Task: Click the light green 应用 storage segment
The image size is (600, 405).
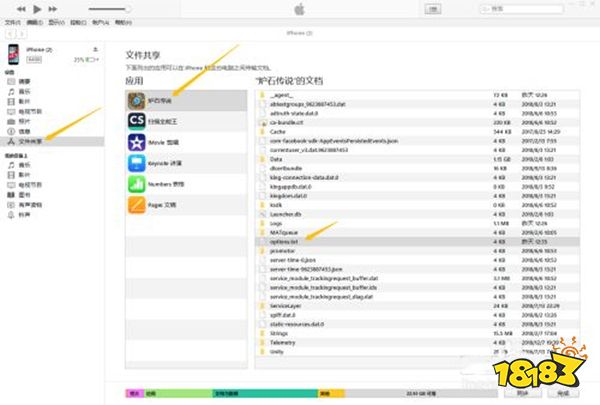Action: click(178, 393)
